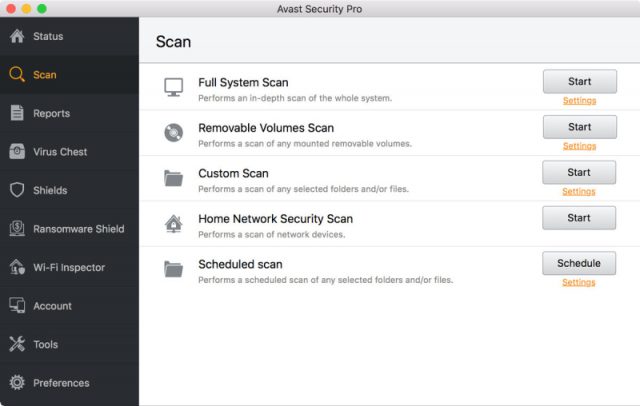
Task: Open Settings link under Schedule button
Action: 579,282
